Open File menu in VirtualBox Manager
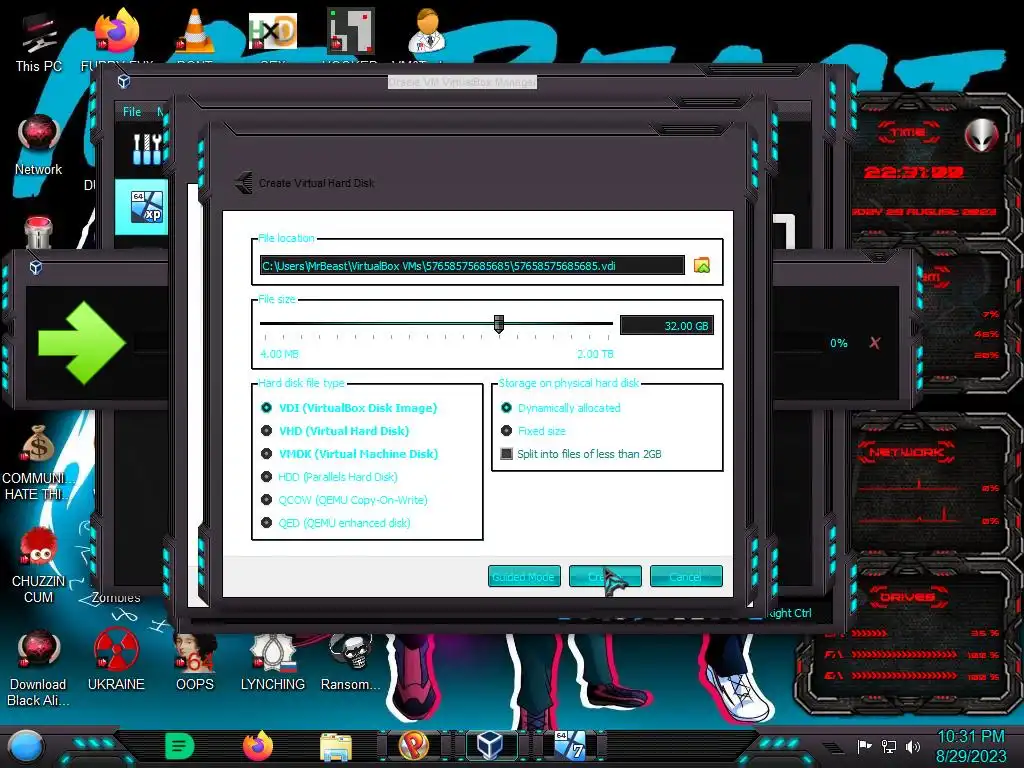Viewport: 1024px width, 768px height. [x=132, y=112]
